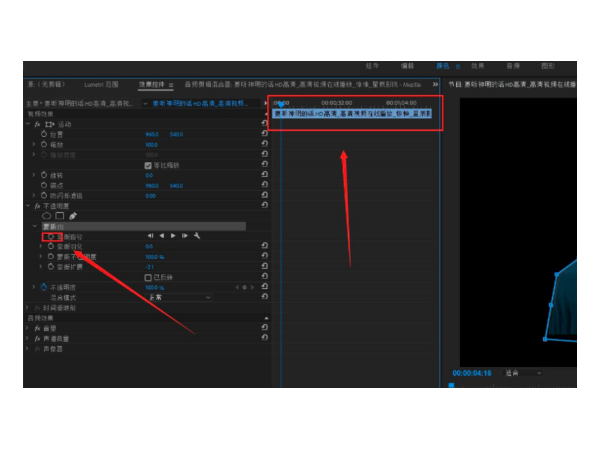Enable the mask Inverted checkbox (已反转)
Image resolution: width=600 pixels, height=450 pixels.
[149, 277]
